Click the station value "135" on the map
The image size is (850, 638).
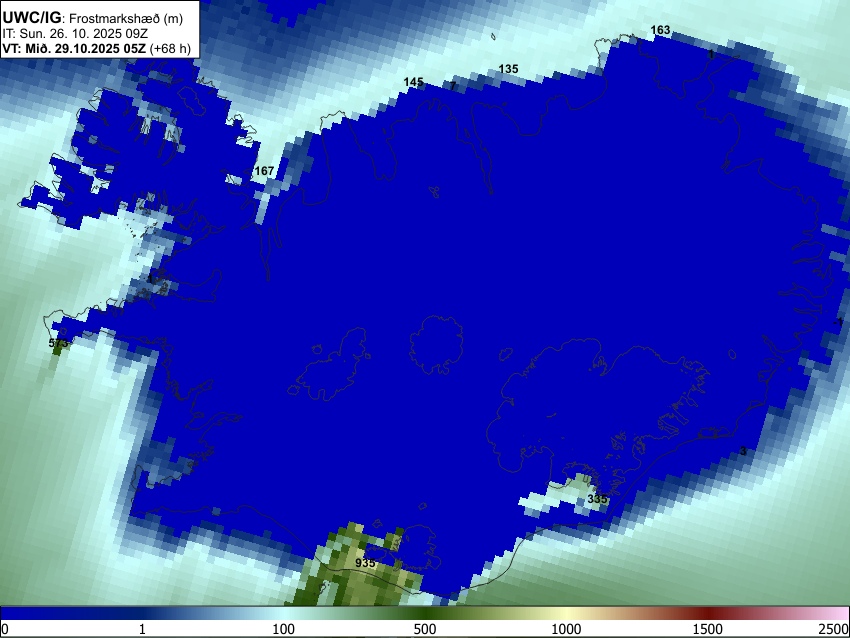point(508,69)
